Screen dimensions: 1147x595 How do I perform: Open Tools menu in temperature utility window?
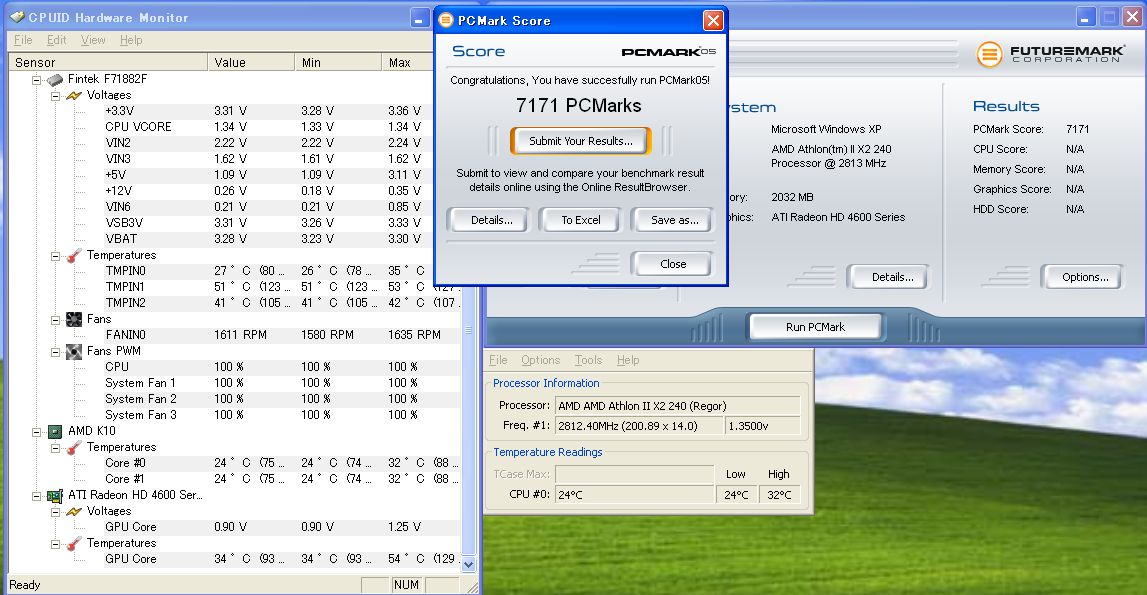pos(588,360)
